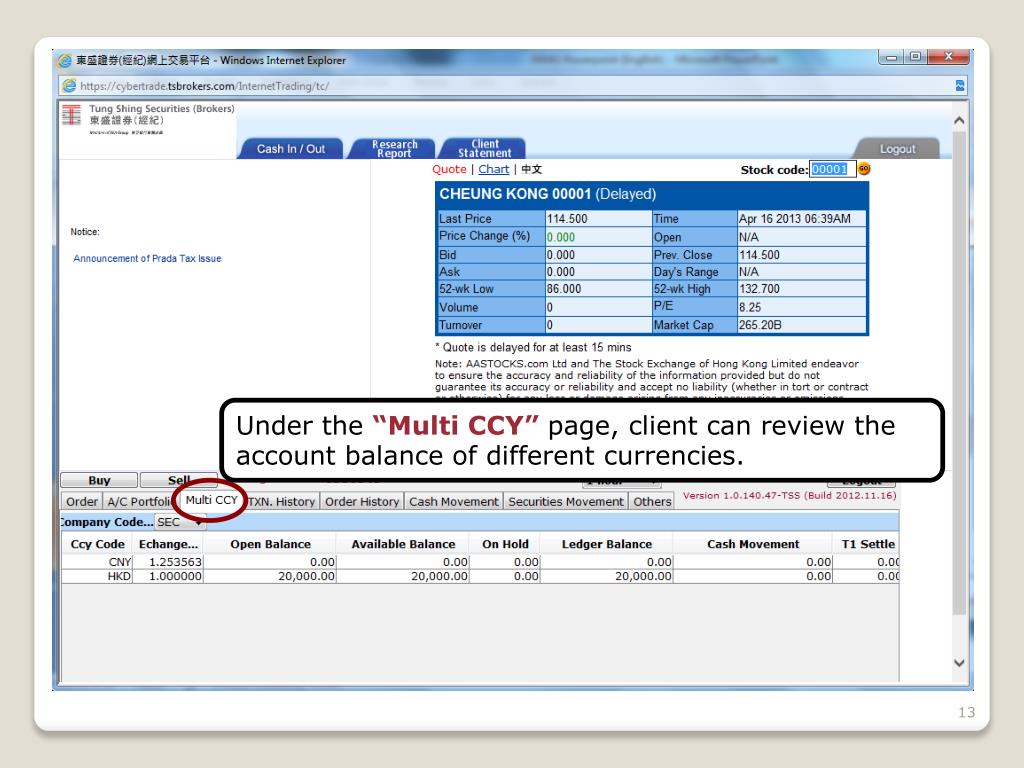Screen dimensions: 1024x768
Task: Switch to the Order History tab
Action: pyautogui.click(x=362, y=502)
